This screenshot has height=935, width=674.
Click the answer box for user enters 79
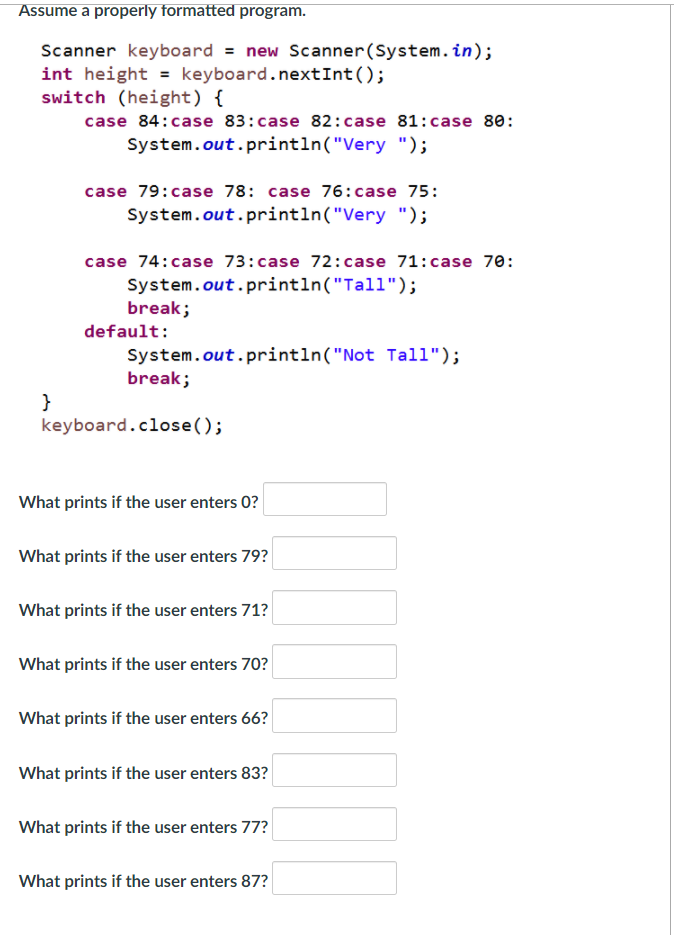(334, 553)
